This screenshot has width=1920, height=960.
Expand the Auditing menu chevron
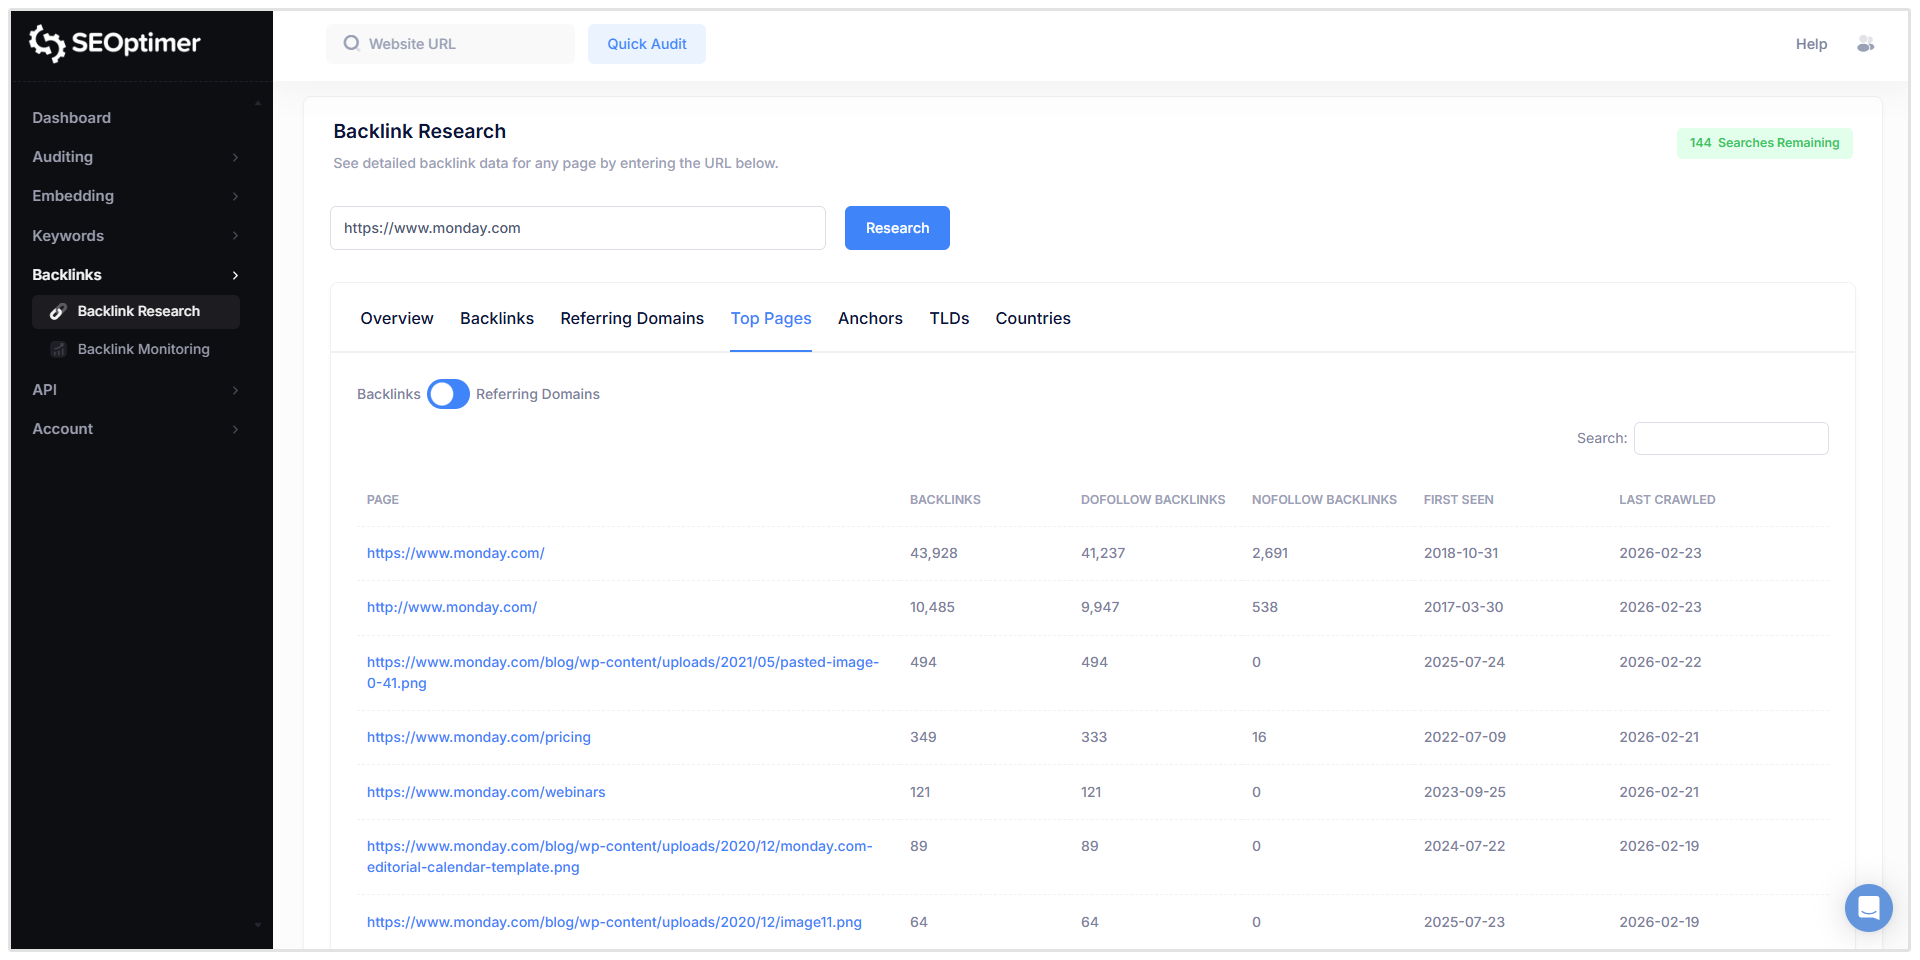(x=236, y=157)
